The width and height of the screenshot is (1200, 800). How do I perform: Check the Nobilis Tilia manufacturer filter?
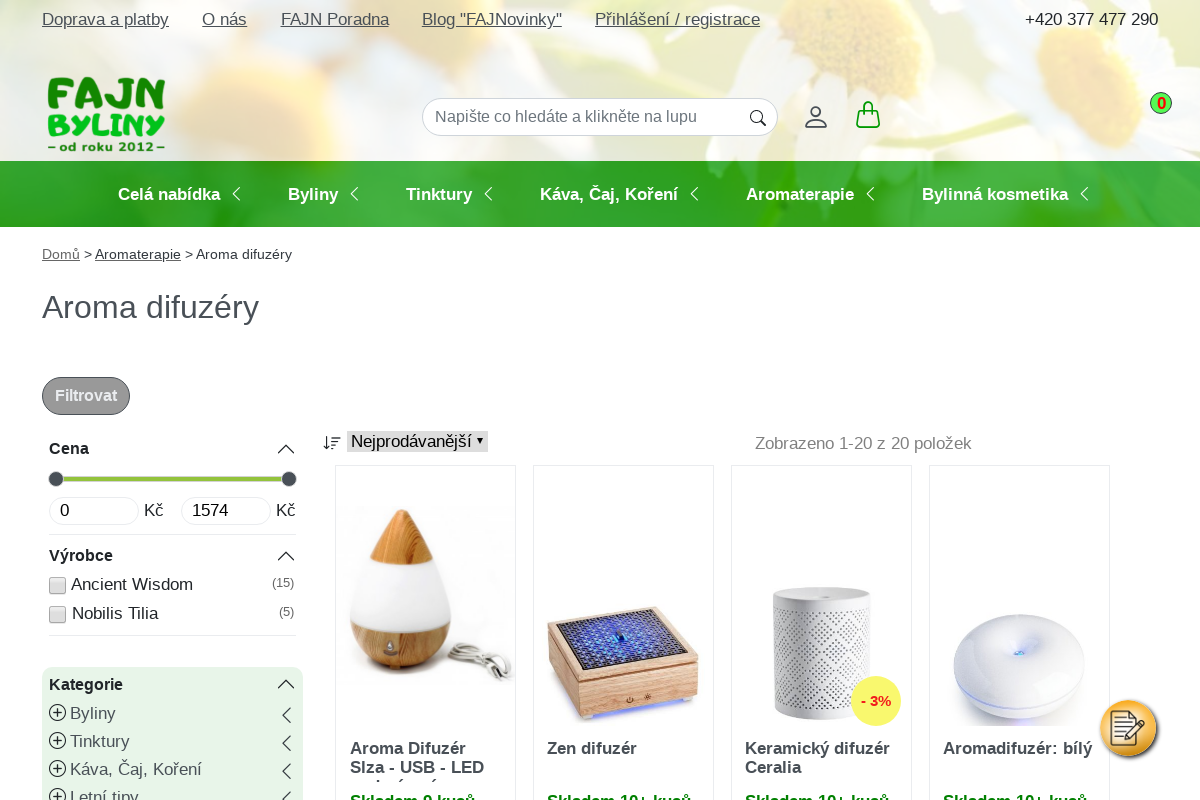[57, 614]
